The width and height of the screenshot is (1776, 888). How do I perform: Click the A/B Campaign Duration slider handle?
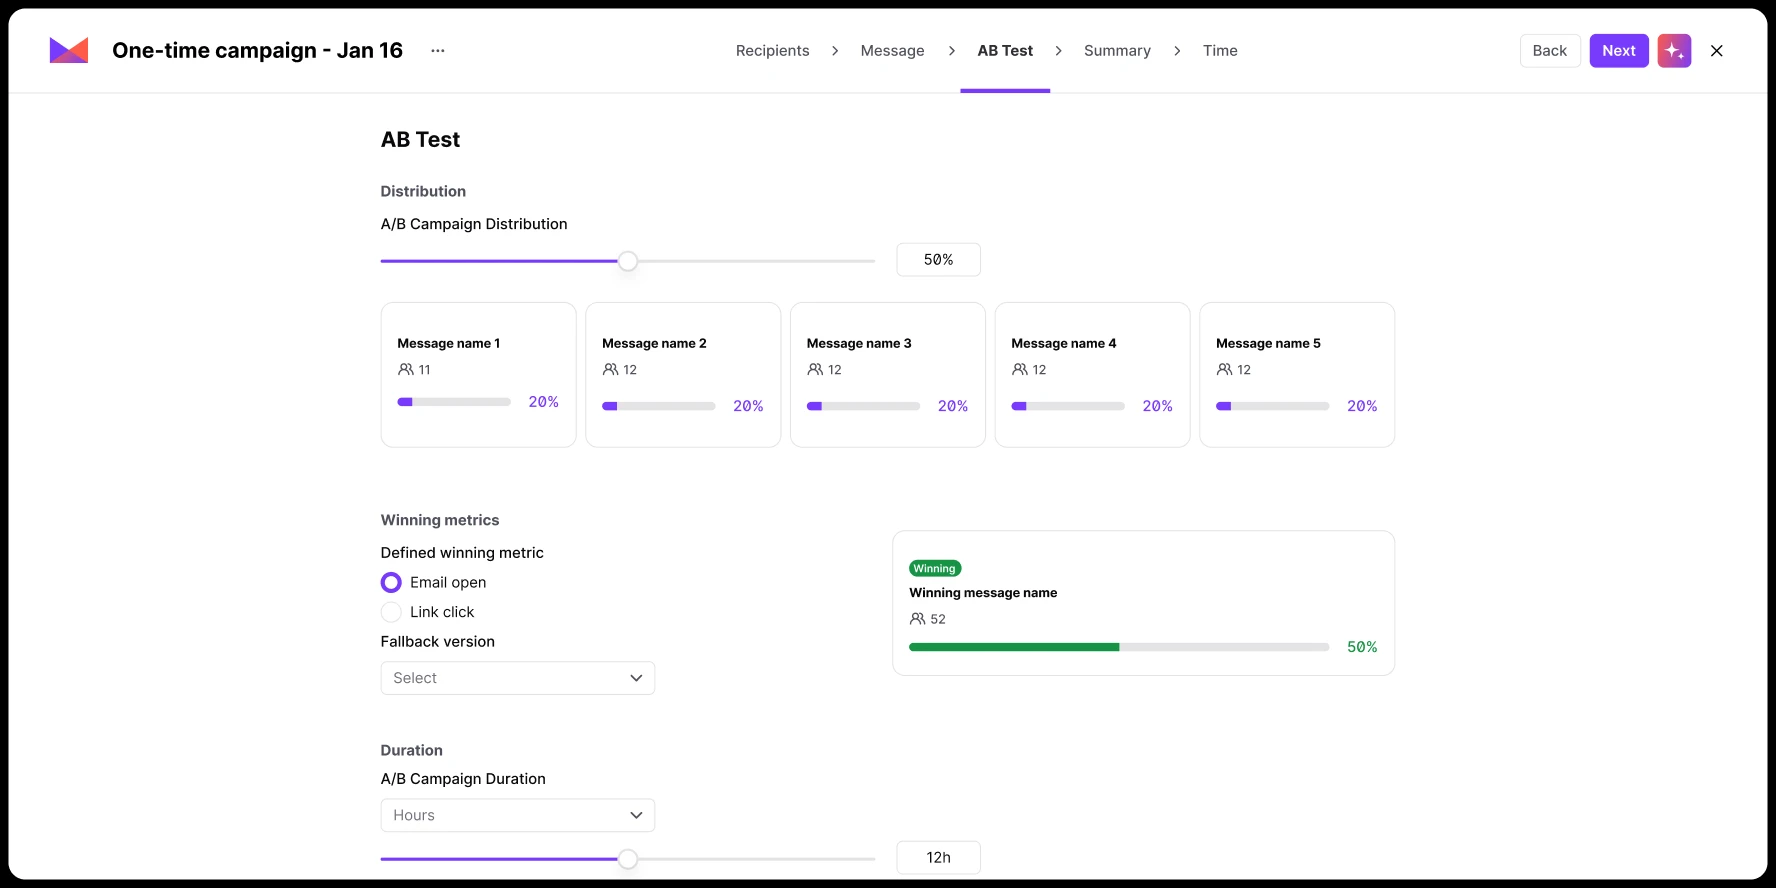pos(627,859)
